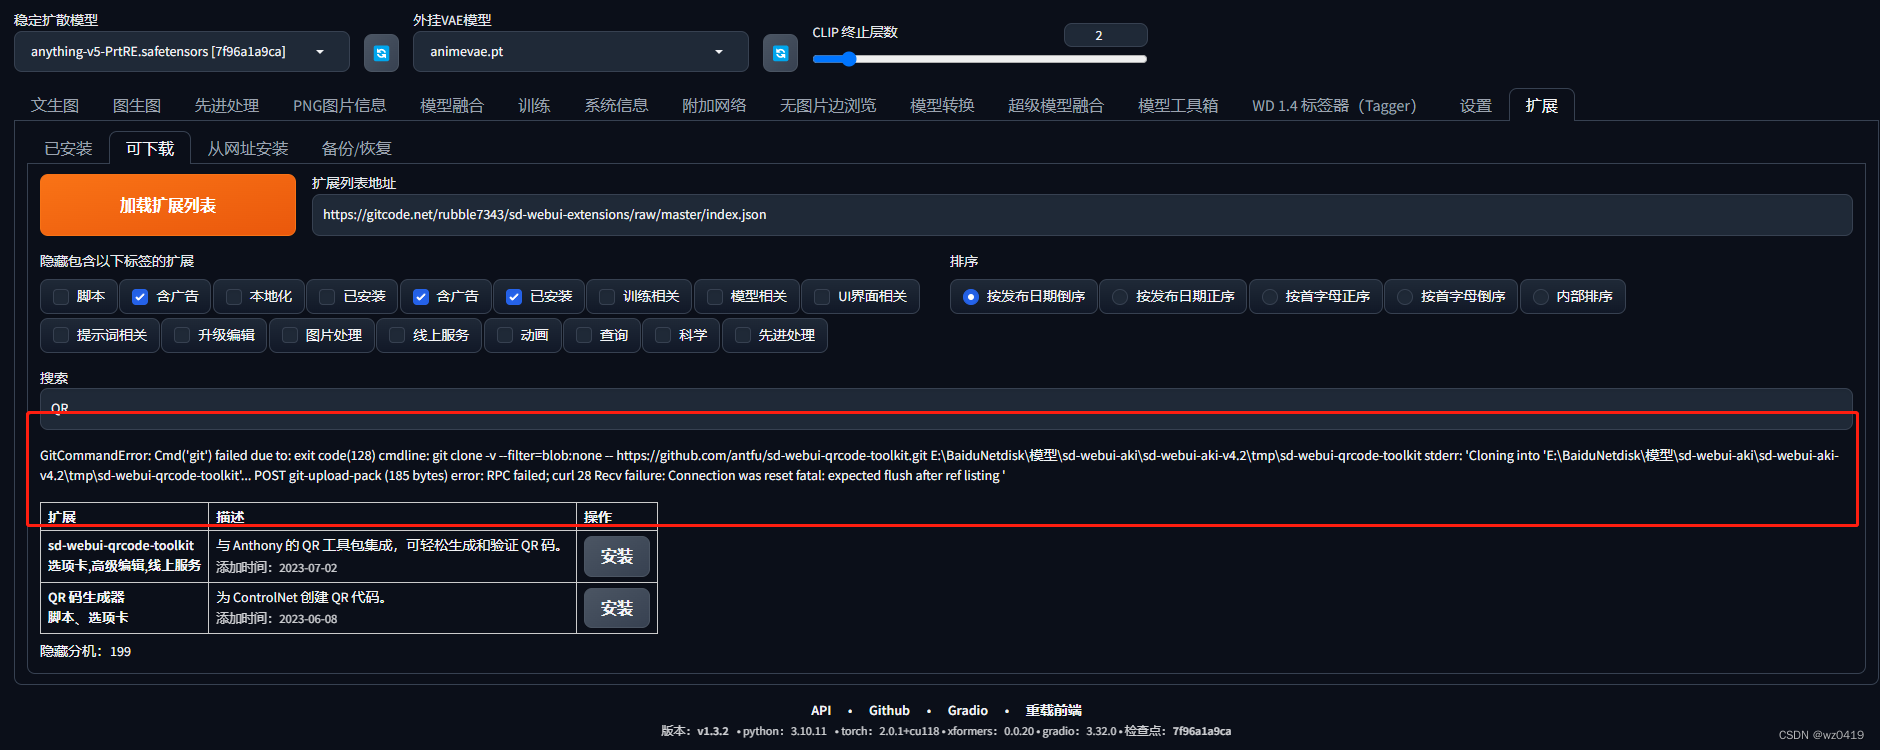Open the 超级模型融合 tab
The width and height of the screenshot is (1880, 750).
click(x=1056, y=105)
